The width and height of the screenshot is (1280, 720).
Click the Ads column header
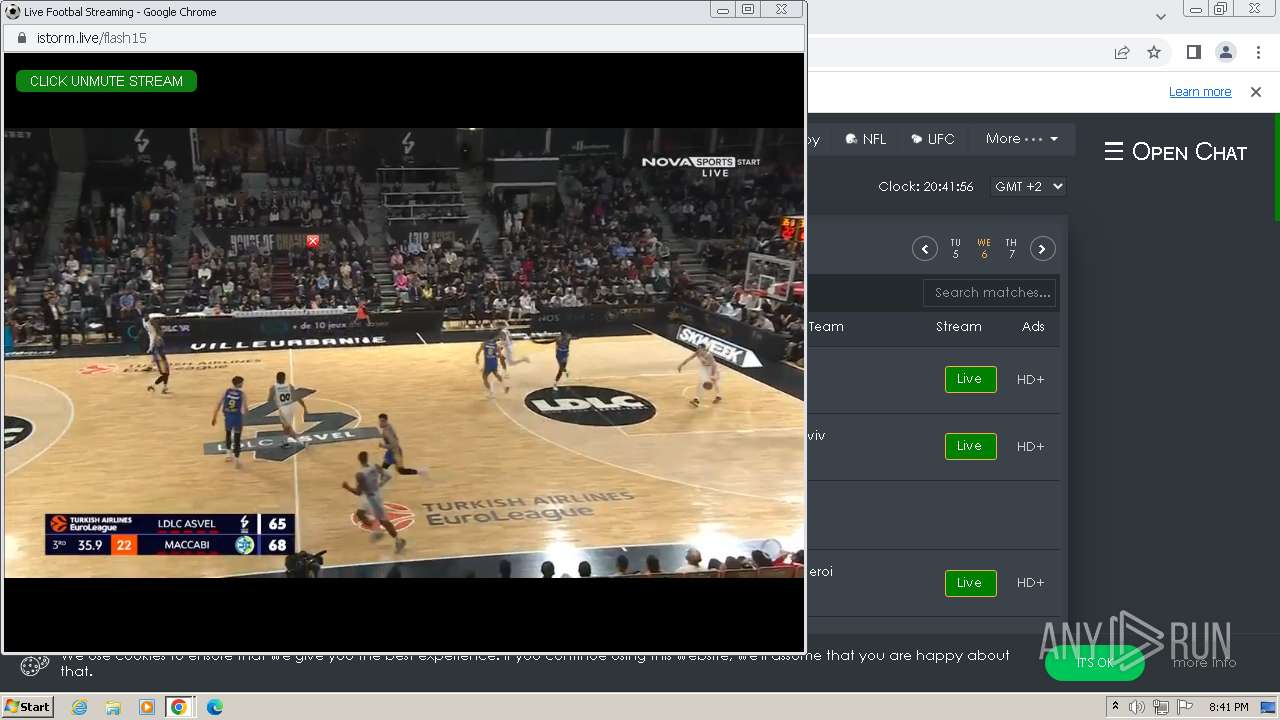coord(1033,327)
